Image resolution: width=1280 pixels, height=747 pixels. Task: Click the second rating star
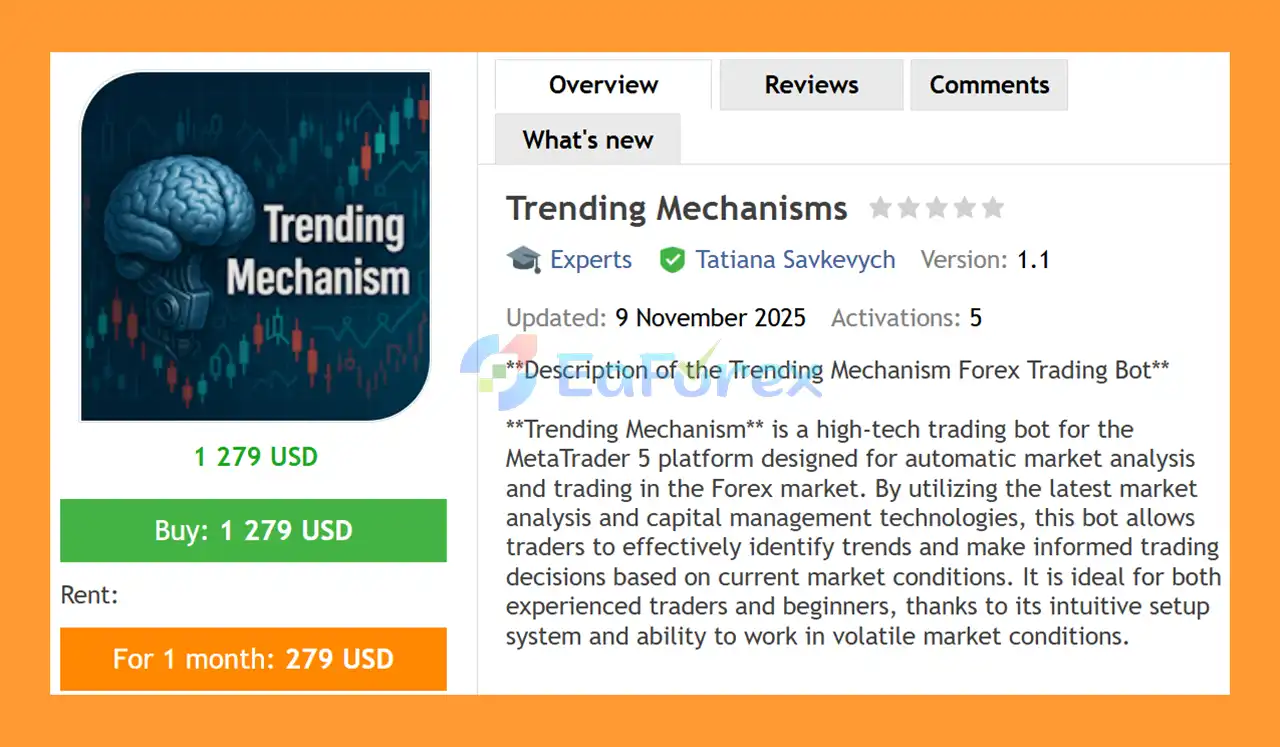coord(908,208)
